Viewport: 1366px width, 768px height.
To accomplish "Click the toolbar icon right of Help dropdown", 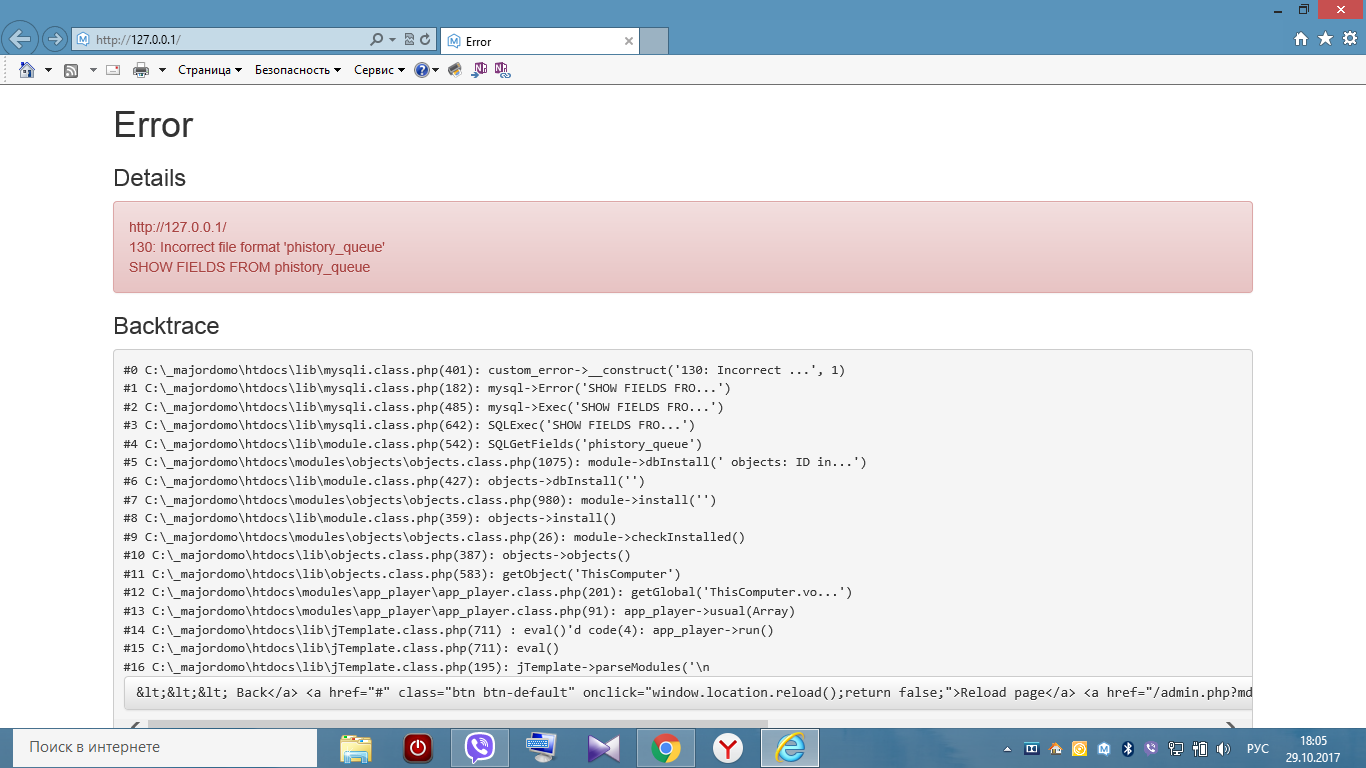I will pos(455,70).
